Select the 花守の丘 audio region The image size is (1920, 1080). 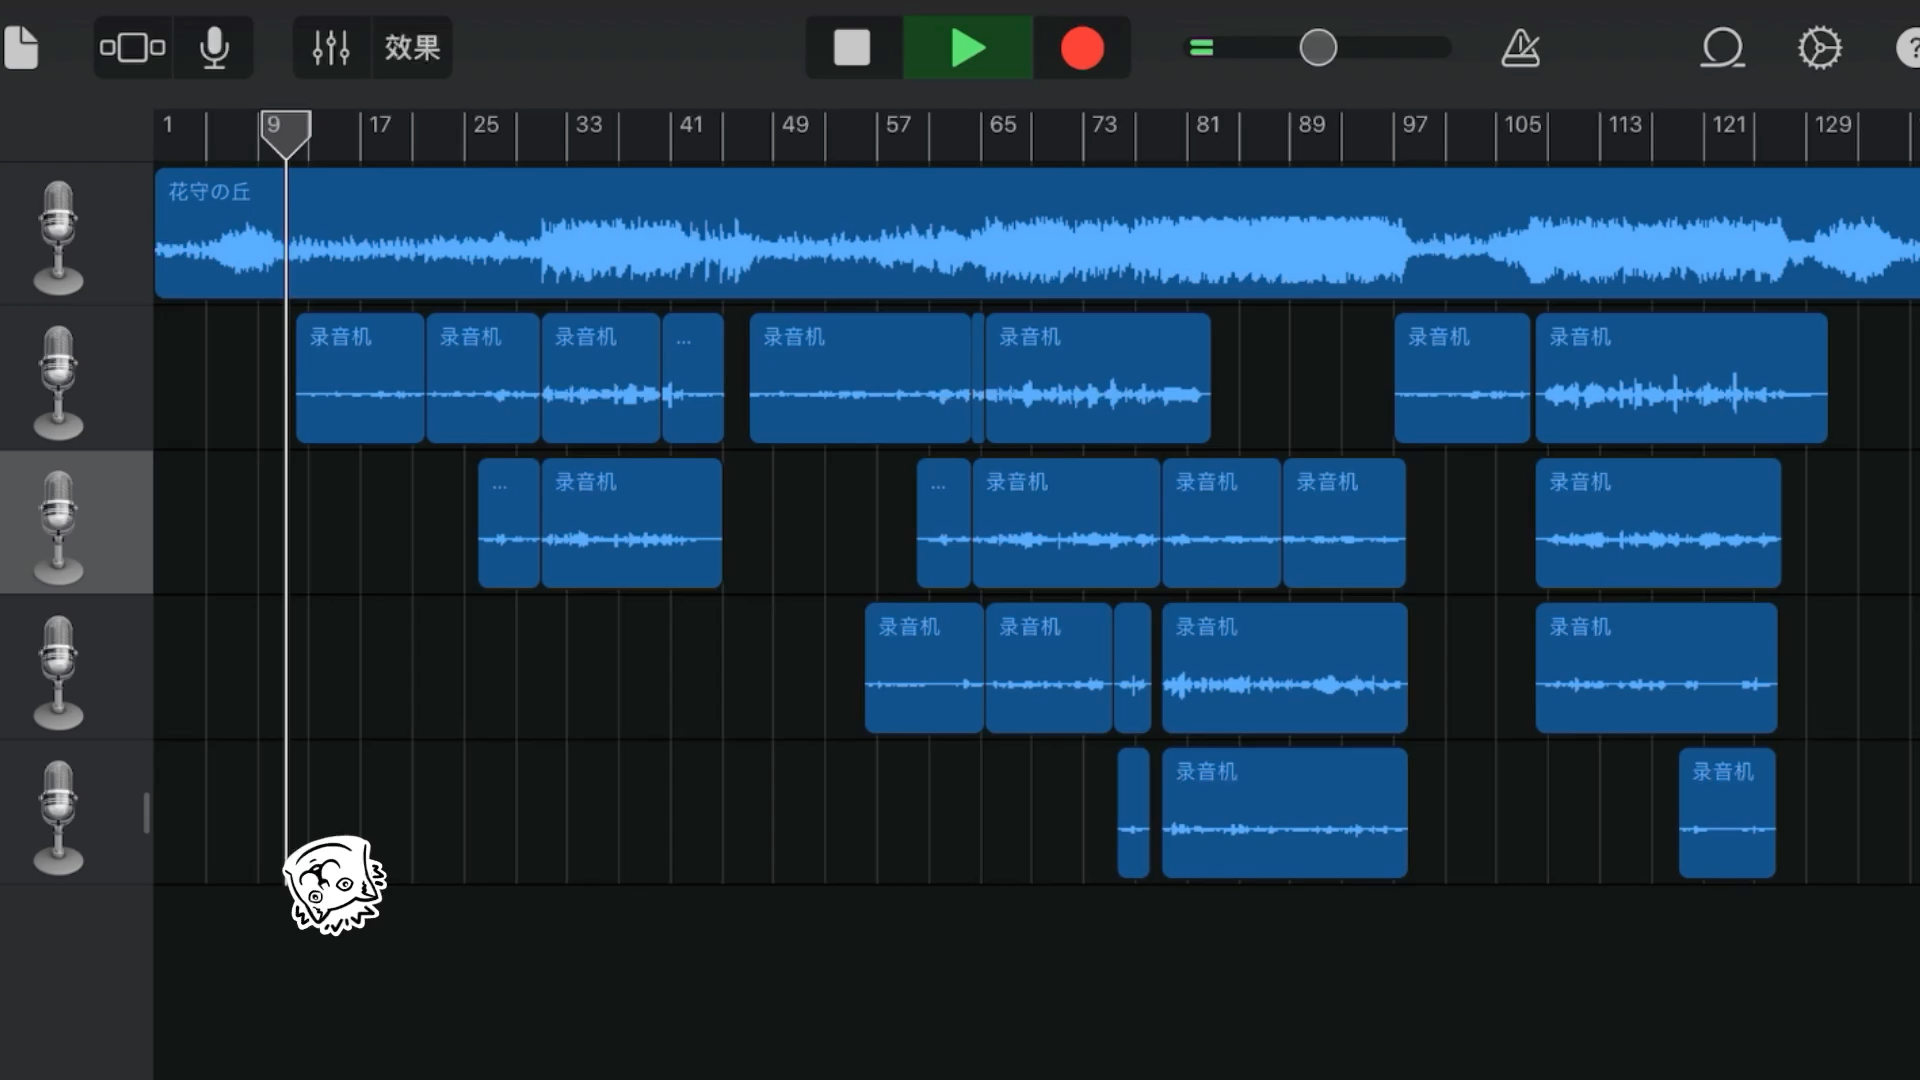(x=1037, y=233)
